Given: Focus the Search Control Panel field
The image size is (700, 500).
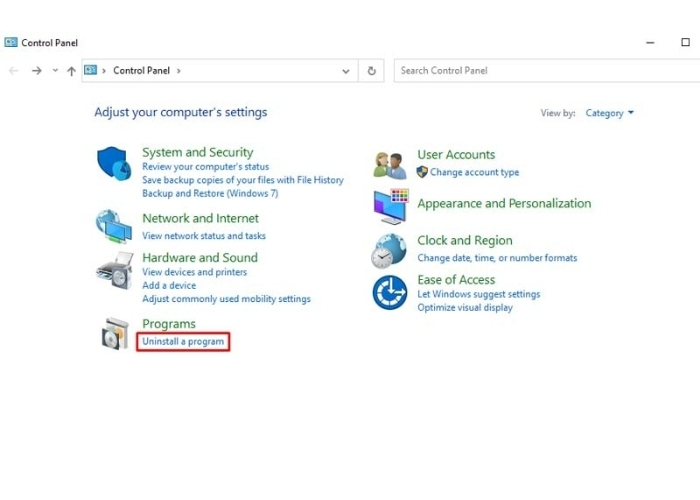Looking at the screenshot, I should pos(547,71).
